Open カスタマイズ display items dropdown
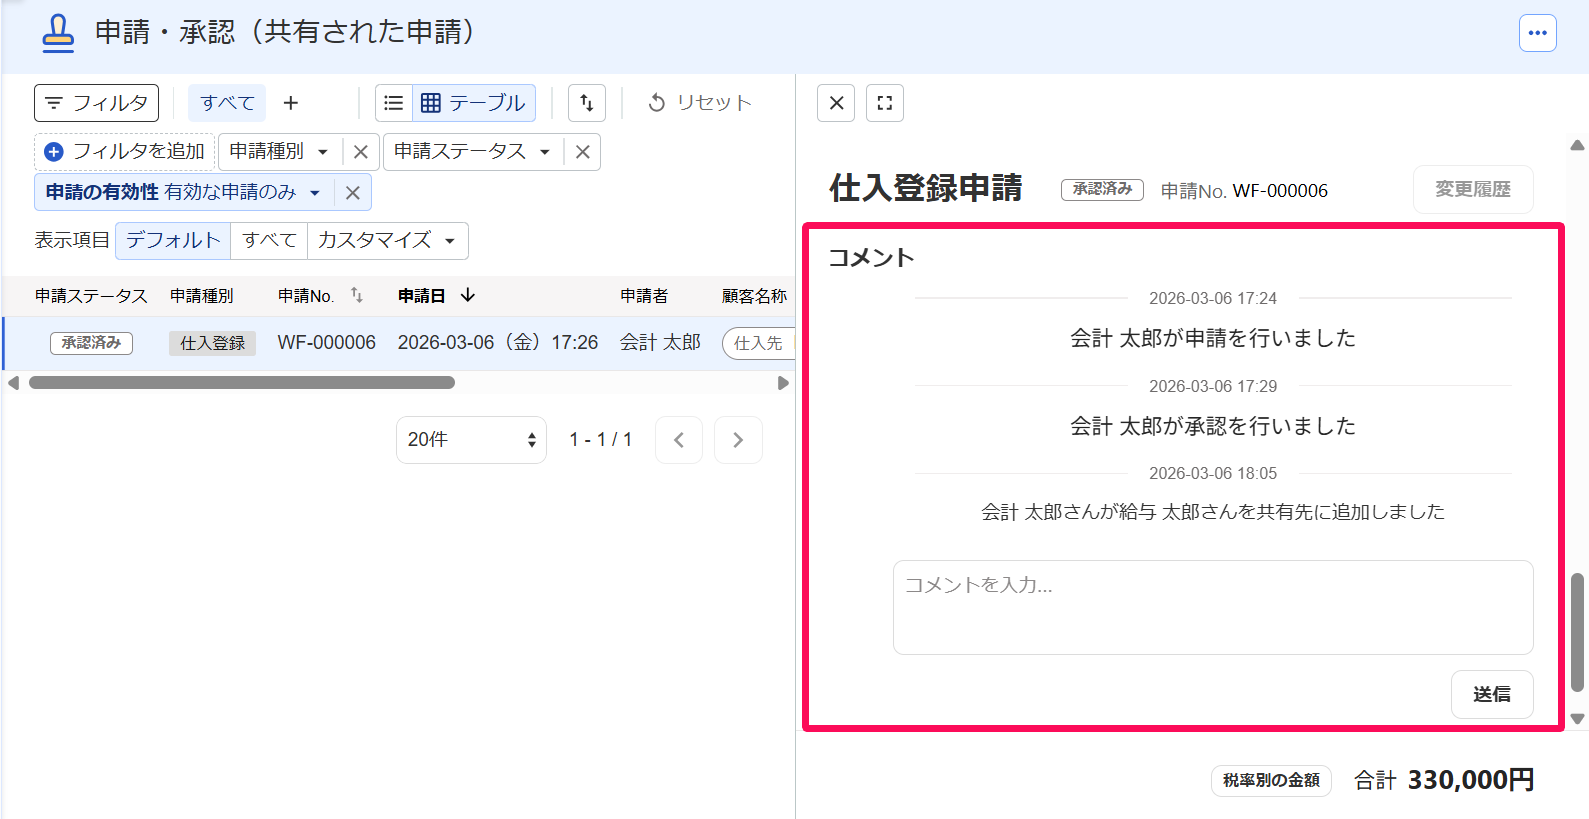The image size is (1589, 819). coord(387,241)
